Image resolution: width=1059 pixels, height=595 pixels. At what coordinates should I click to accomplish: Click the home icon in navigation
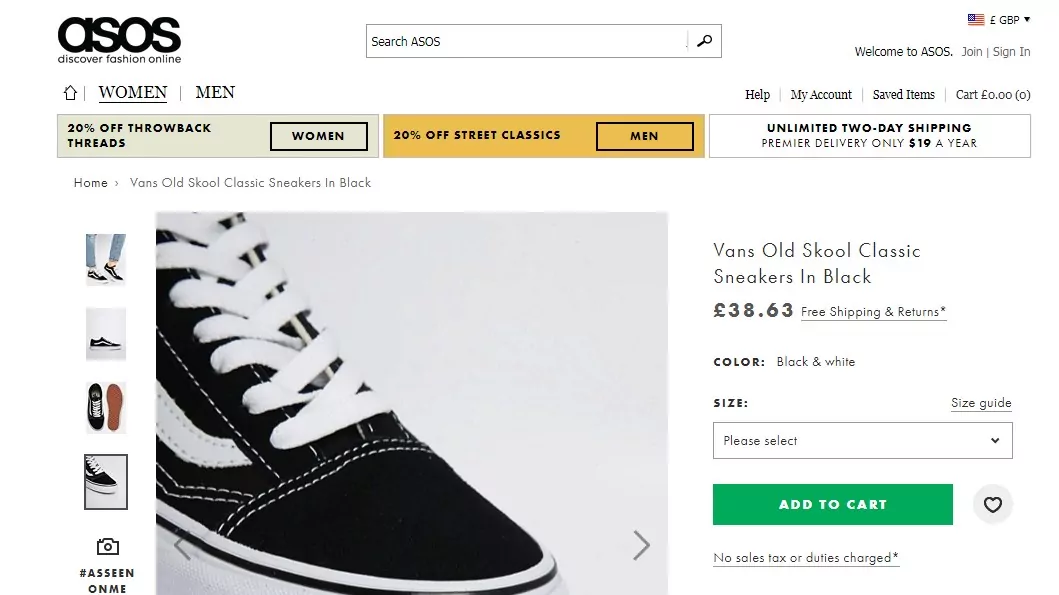click(x=70, y=93)
